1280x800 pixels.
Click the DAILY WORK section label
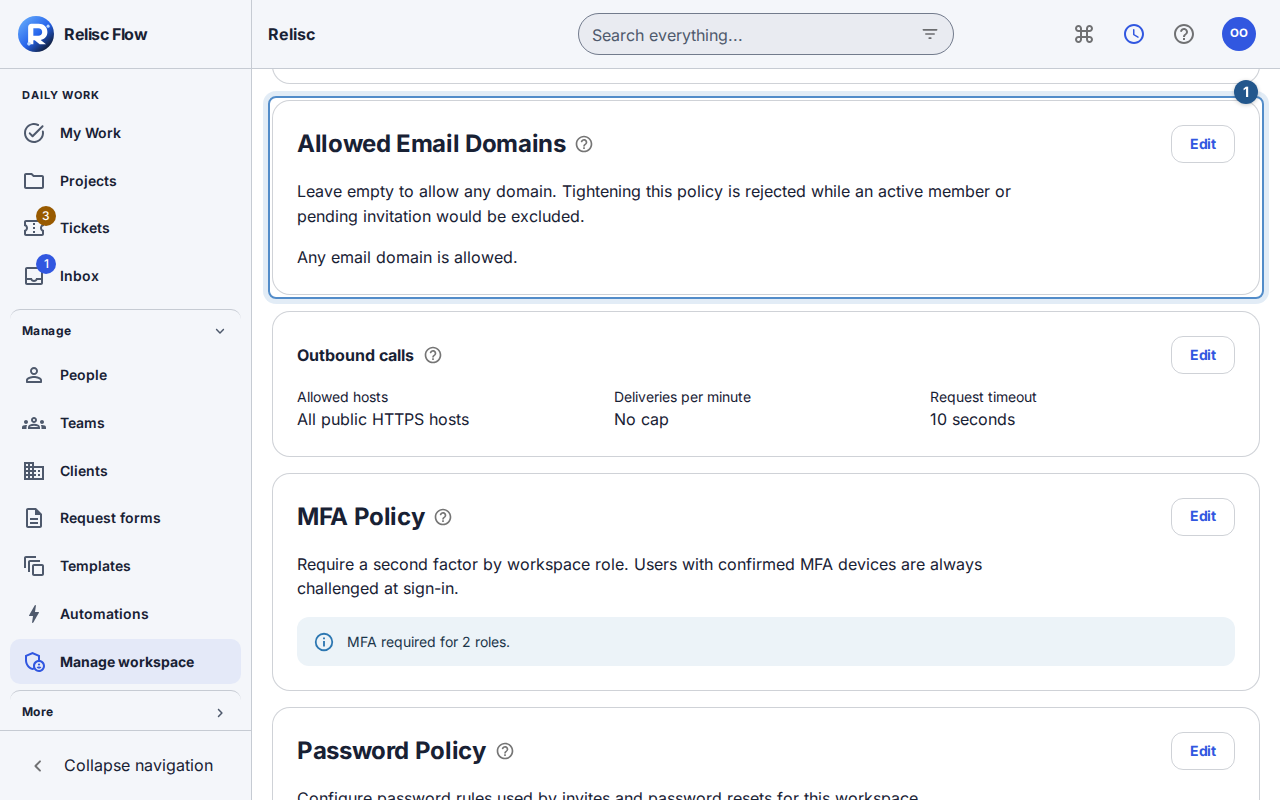pyautogui.click(x=61, y=95)
